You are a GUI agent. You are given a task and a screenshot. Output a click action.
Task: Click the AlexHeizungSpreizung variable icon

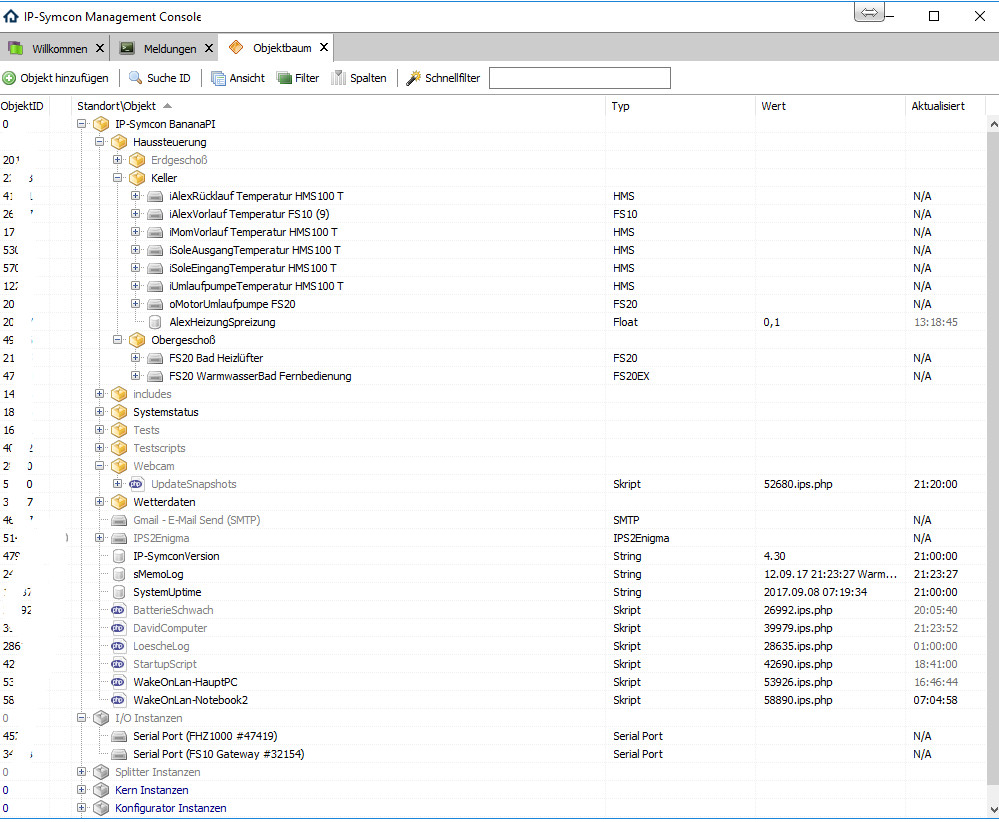155,322
